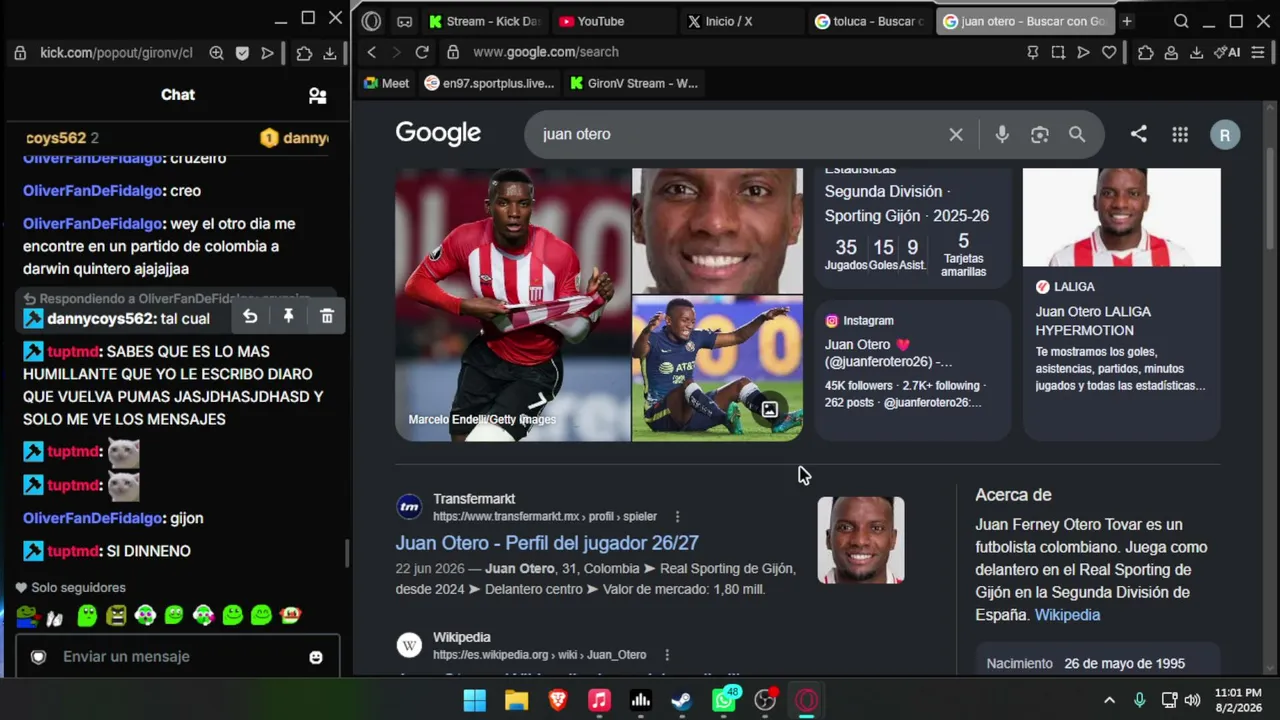Pin dannycoys562's chat message
The height and width of the screenshot is (720, 1280).
288,316
